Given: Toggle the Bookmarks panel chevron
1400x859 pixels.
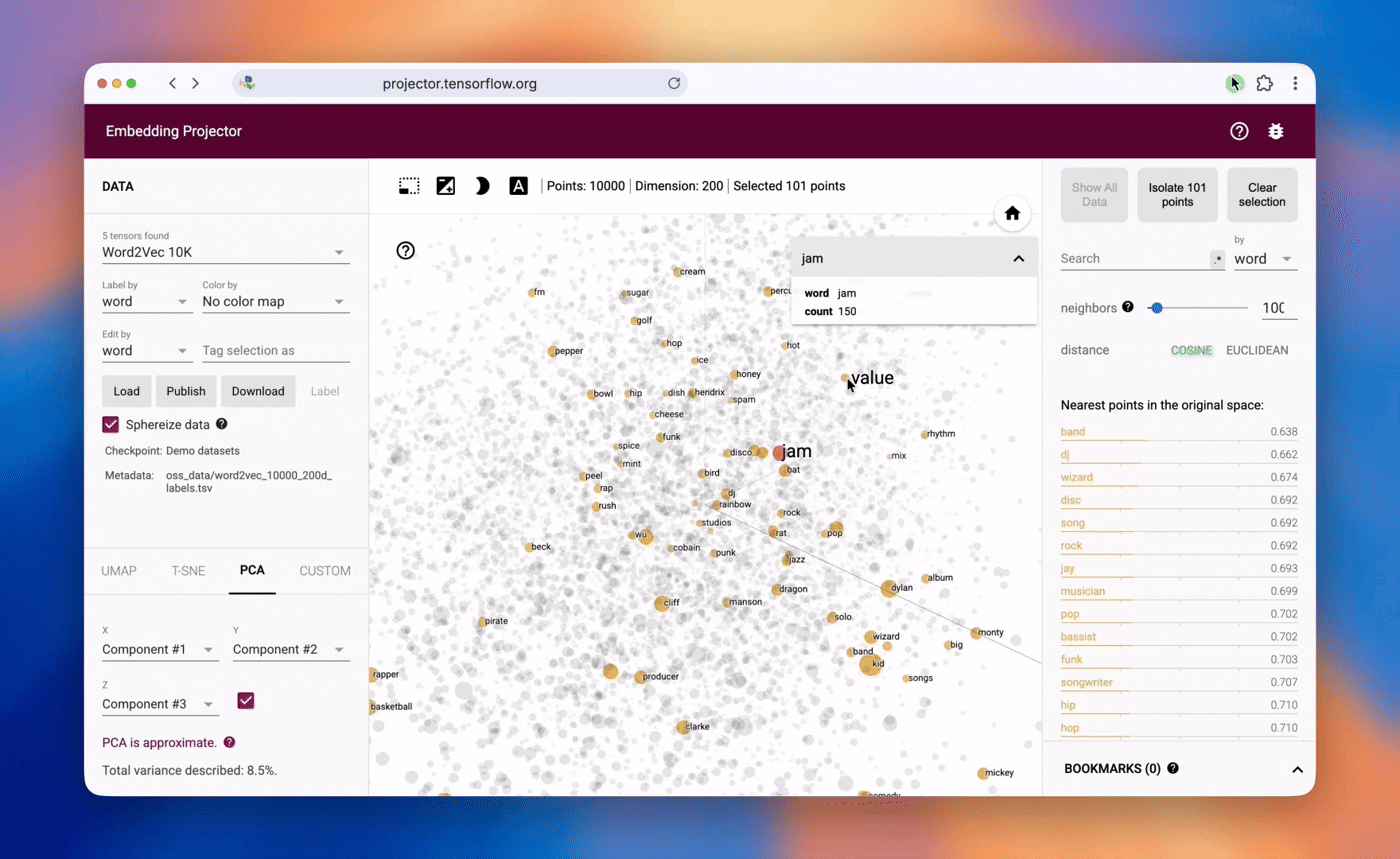Looking at the screenshot, I should (1297, 769).
